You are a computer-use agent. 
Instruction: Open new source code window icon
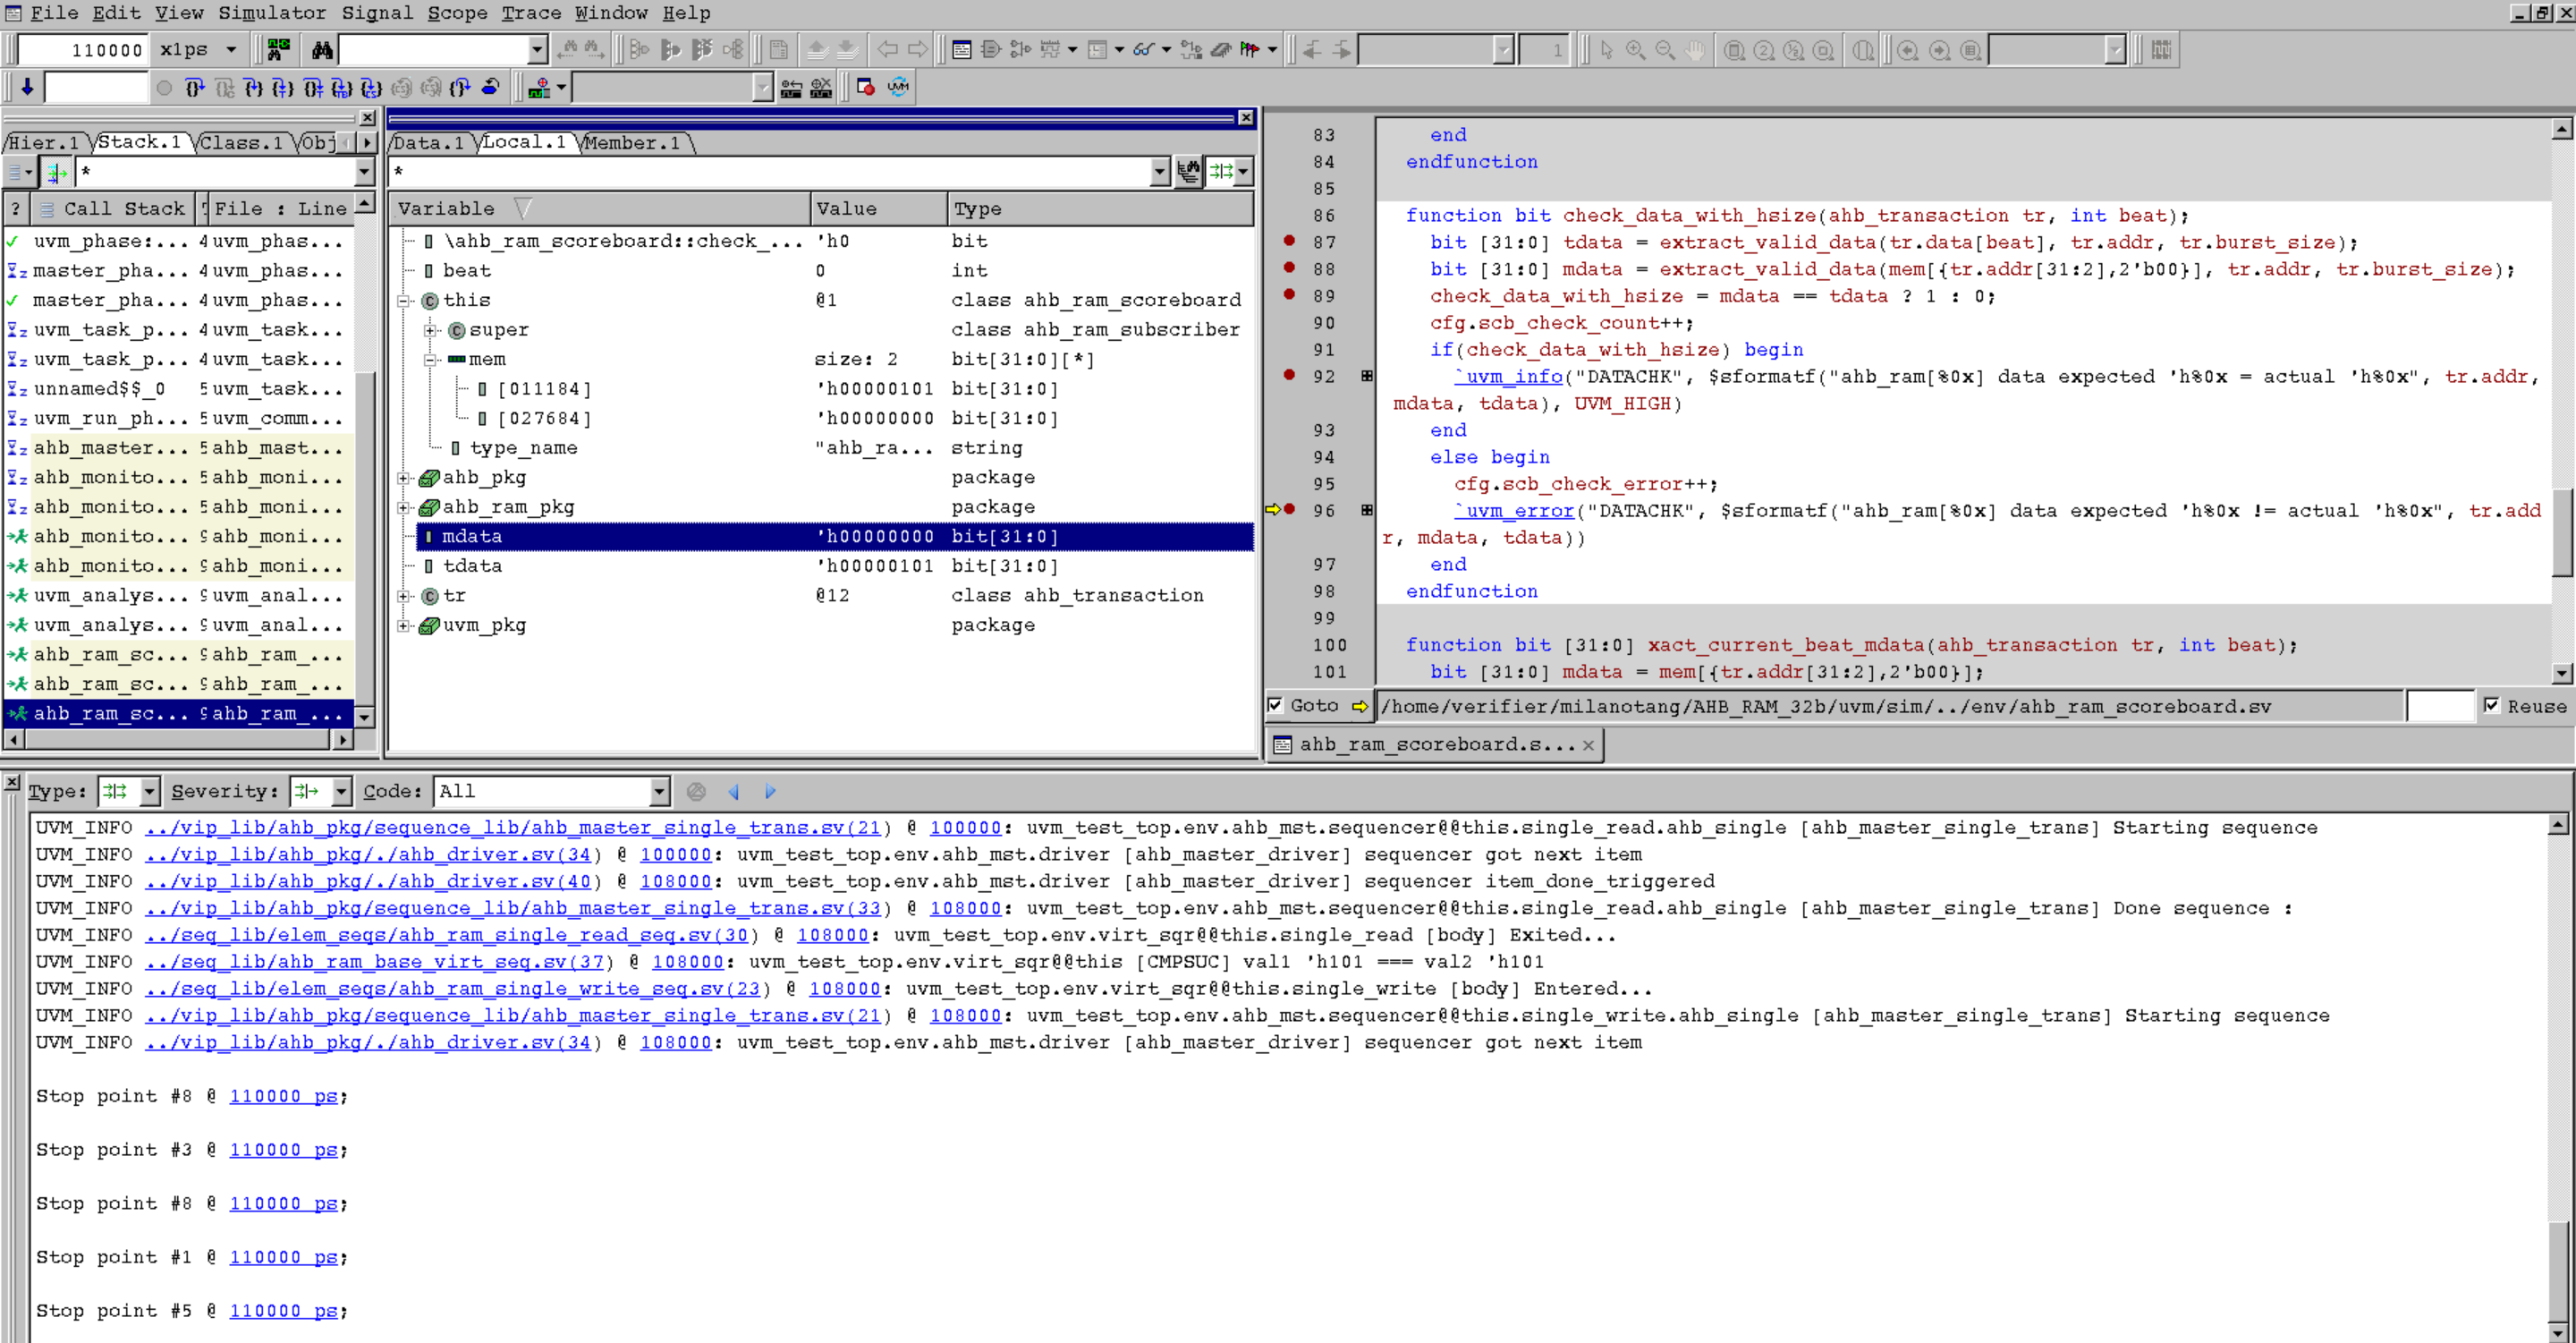961,50
